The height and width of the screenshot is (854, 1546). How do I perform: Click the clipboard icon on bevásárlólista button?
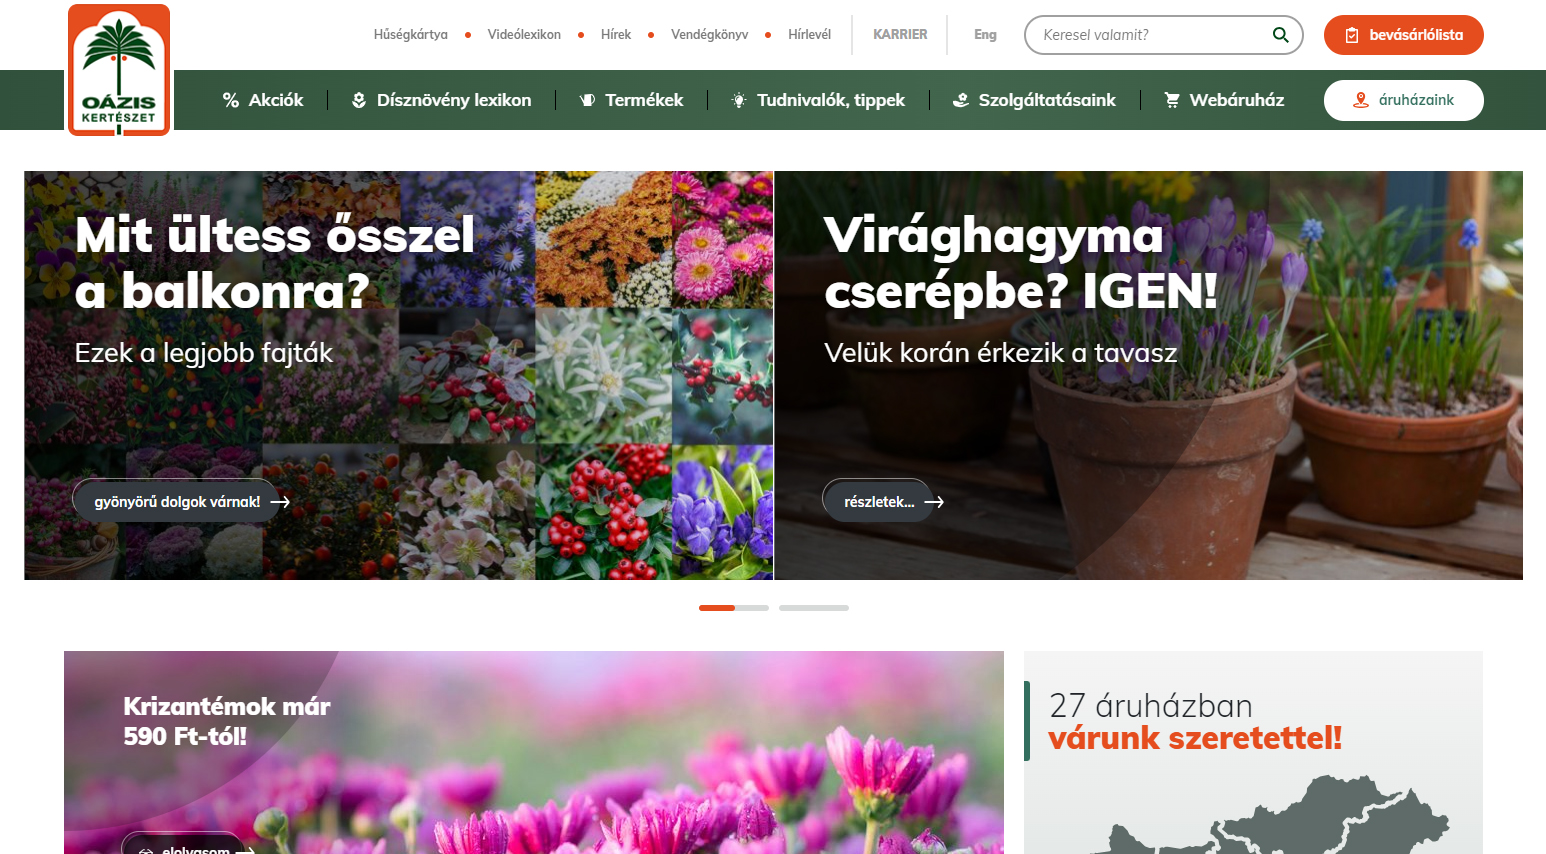click(x=1354, y=34)
